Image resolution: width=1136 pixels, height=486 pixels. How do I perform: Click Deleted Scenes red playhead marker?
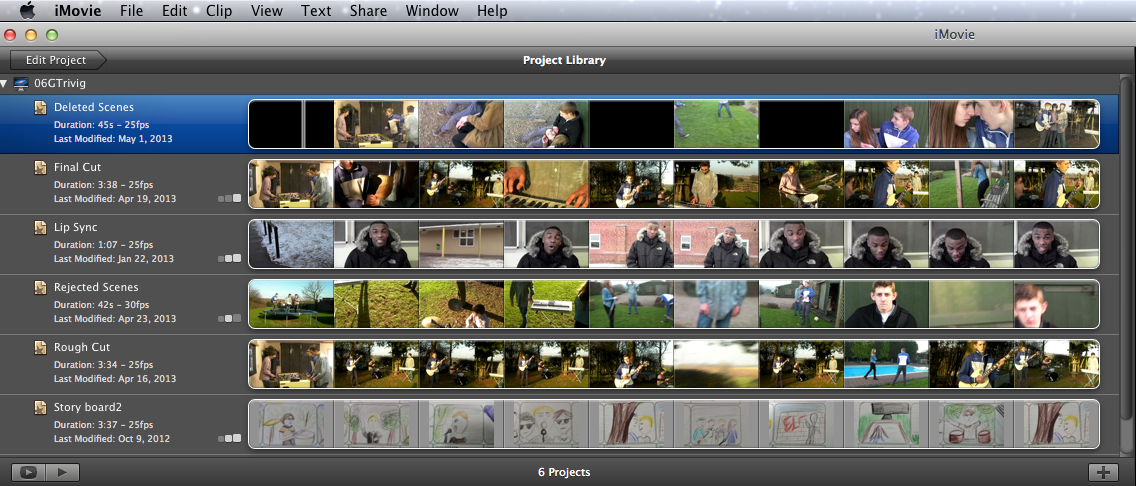303,125
